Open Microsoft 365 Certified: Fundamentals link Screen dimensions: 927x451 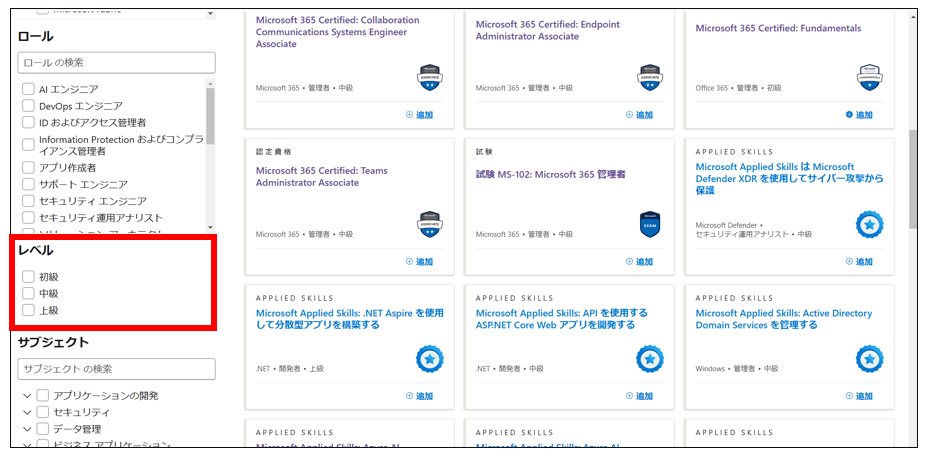778,28
